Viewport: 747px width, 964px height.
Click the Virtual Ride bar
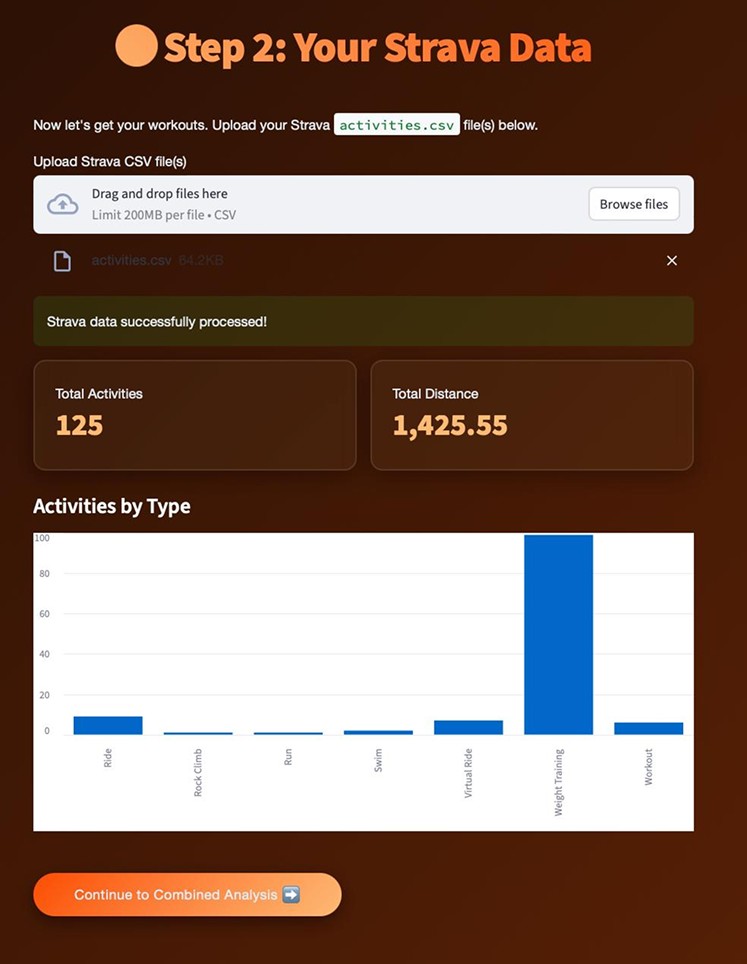coord(468,727)
